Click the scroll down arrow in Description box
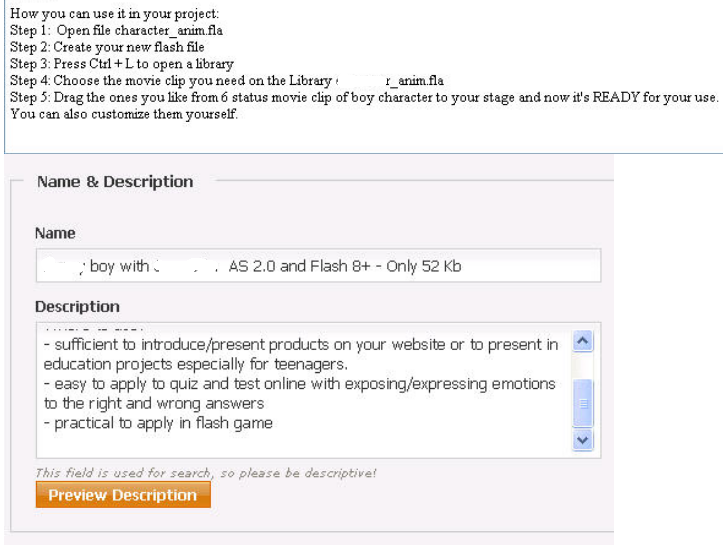 pos(584,439)
